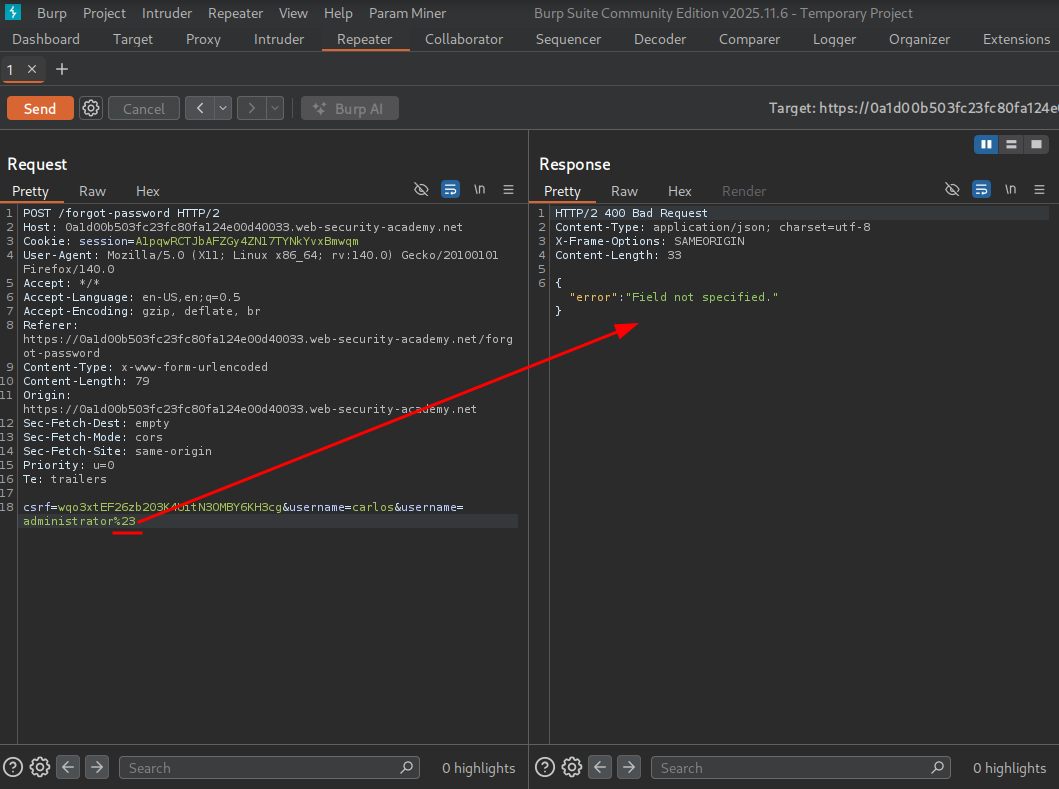The height and width of the screenshot is (789, 1059).
Task: Show Response in Hex view
Action: [679, 191]
